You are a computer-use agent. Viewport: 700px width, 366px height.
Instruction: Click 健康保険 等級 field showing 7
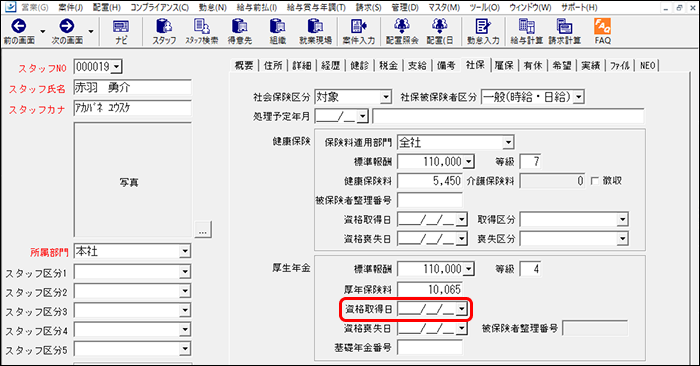click(x=530, y=162)
